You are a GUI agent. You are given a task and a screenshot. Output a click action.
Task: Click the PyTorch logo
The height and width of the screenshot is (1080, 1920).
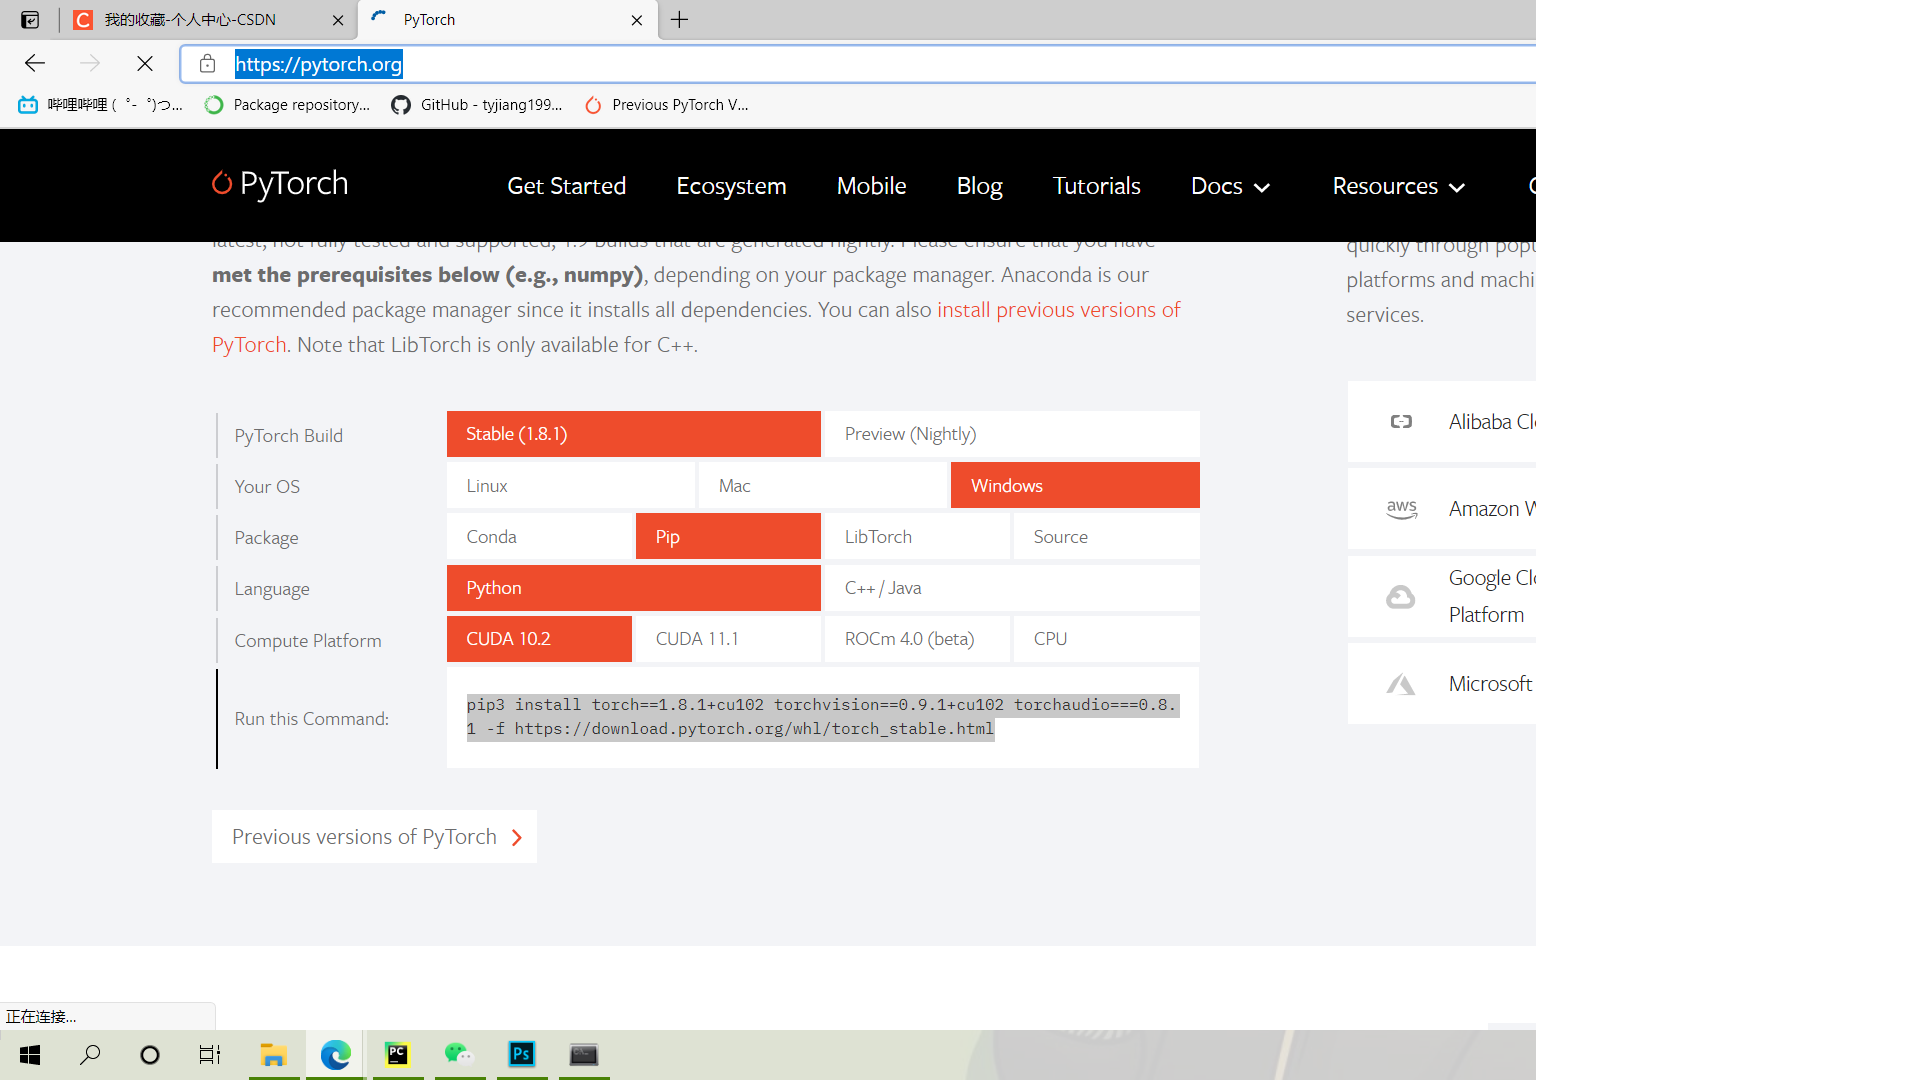coord(279,184)
